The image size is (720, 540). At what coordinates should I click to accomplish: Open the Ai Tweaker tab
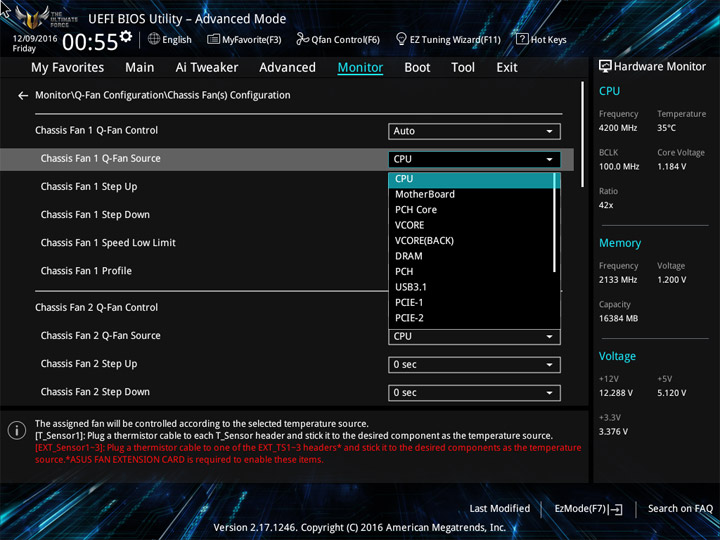click(207, 68)
